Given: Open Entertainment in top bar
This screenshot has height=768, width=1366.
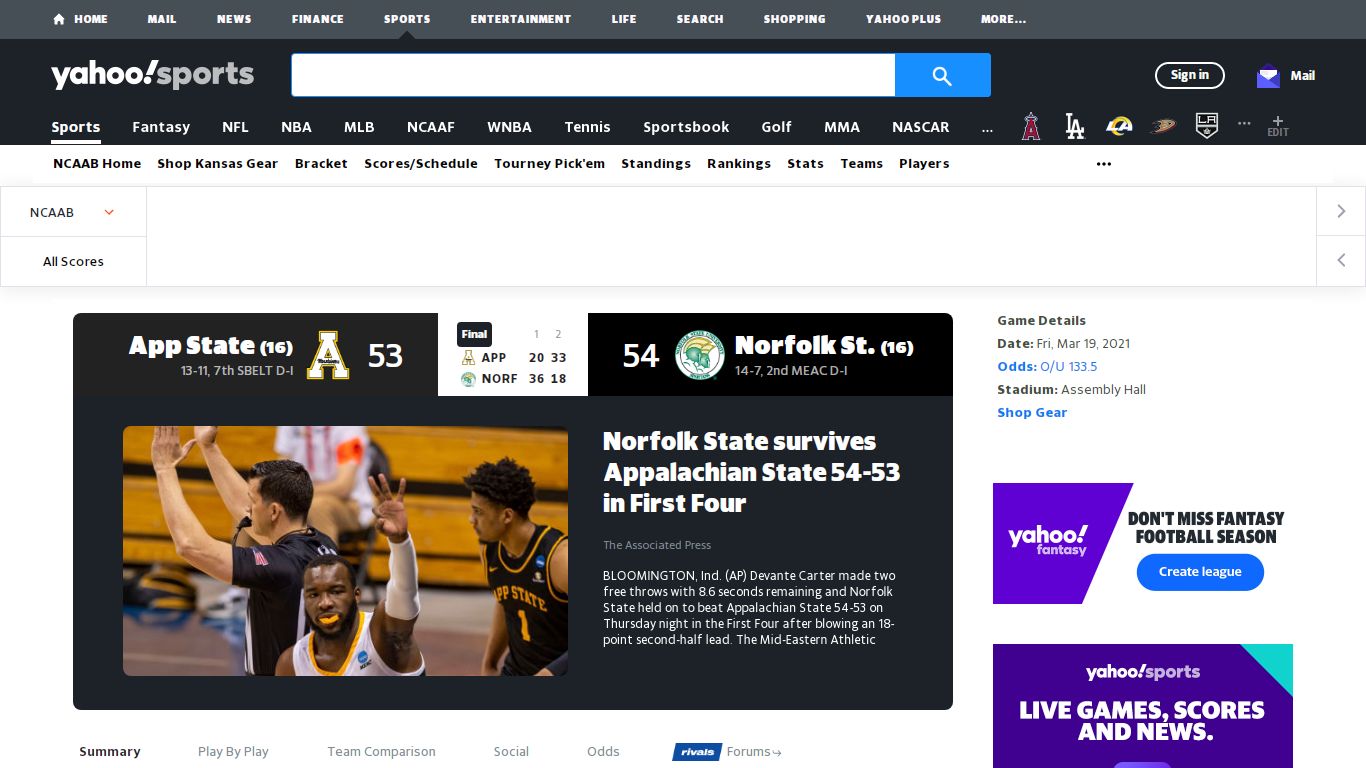Looking at the screenshot, I should pyautogui.click(x=521, y=19).
